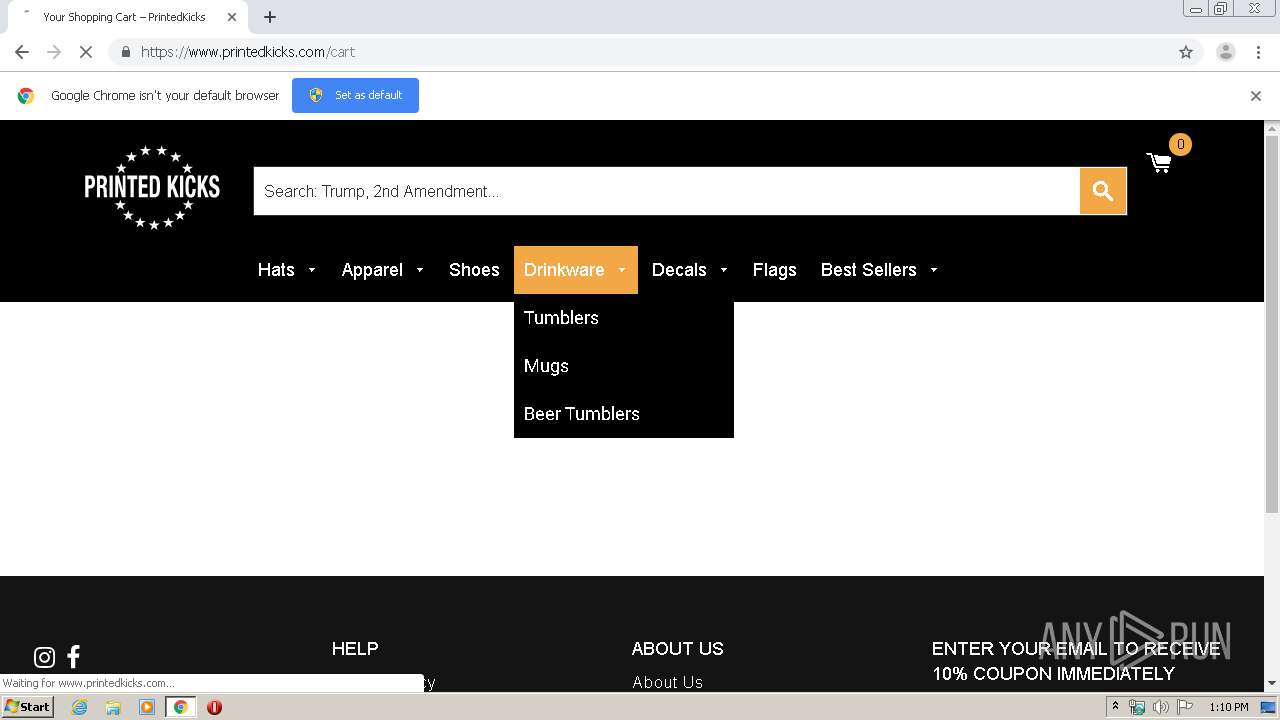Go to the Shoes category

click(x=474, y=270)
